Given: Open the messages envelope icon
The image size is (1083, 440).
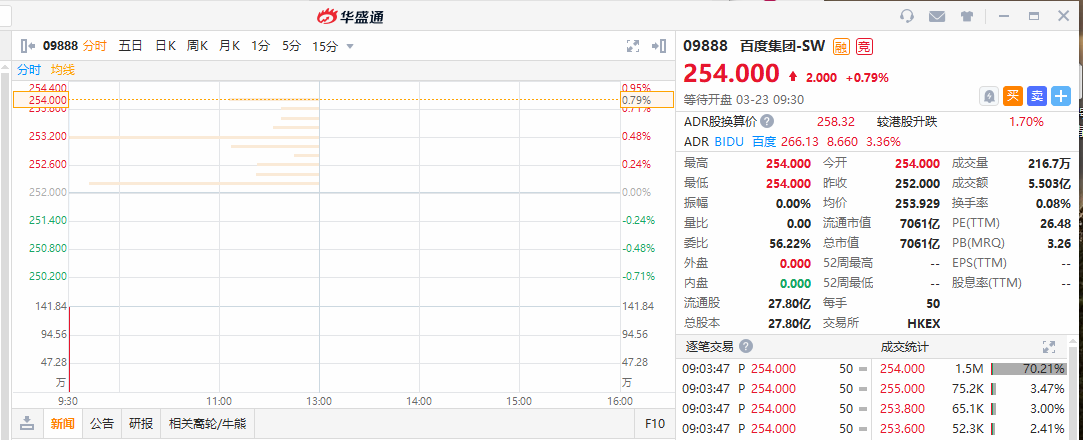Looking at the screenshot, I should 937,16.
